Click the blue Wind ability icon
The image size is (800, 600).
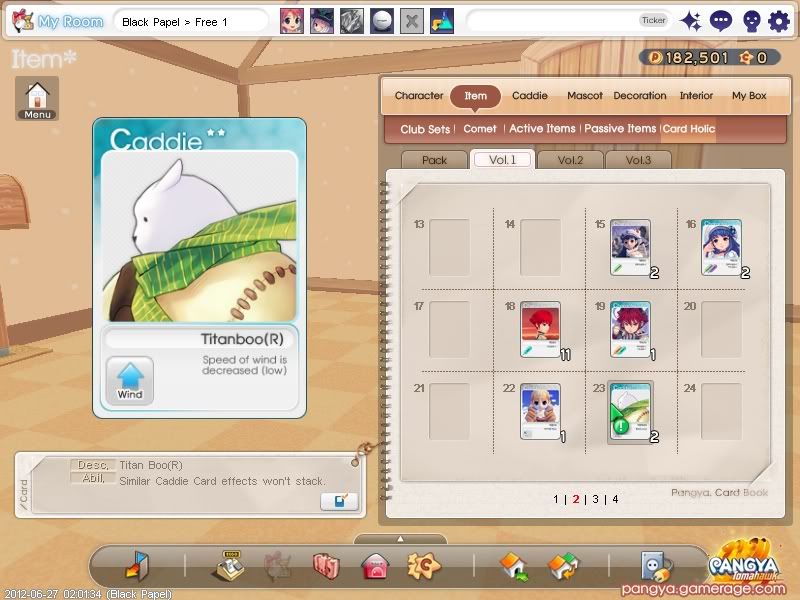(x=130, y=381)
